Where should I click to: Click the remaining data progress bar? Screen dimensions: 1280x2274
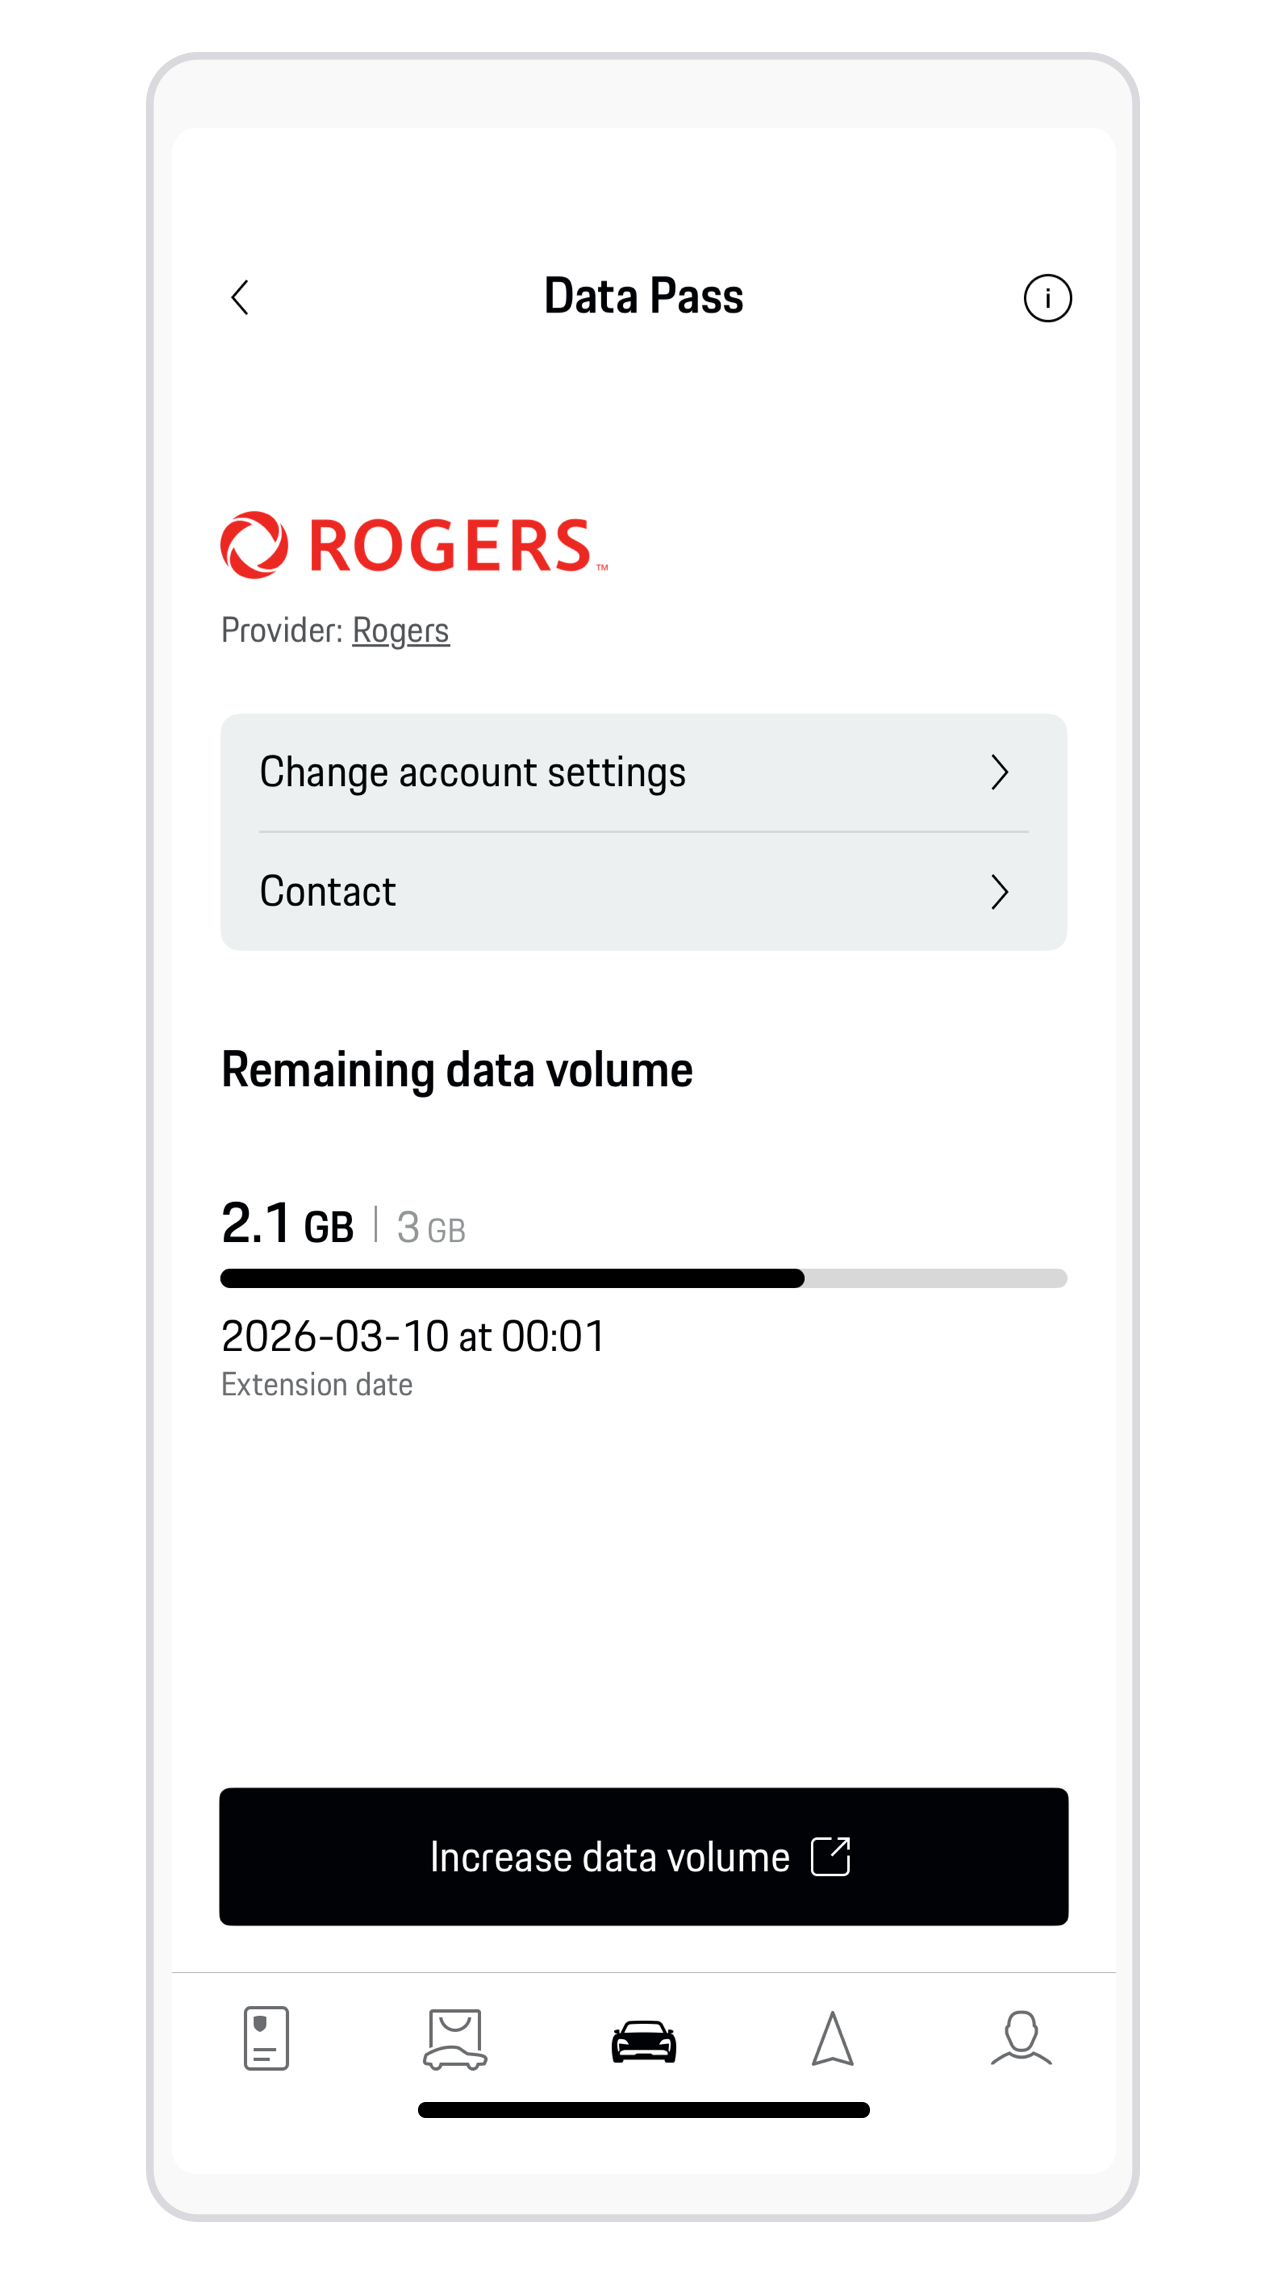tap(643, 1278)
